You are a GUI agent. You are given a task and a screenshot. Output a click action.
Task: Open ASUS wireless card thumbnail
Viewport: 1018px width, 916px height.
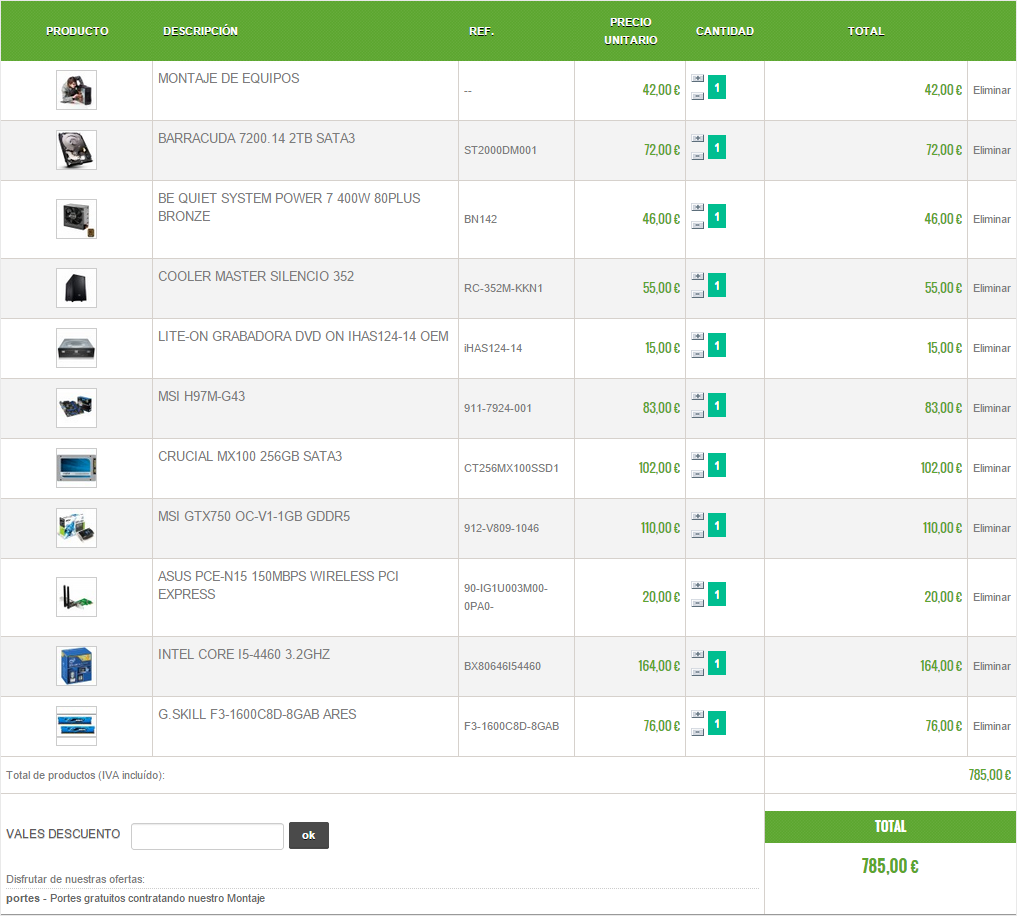(x=76, y=597)
